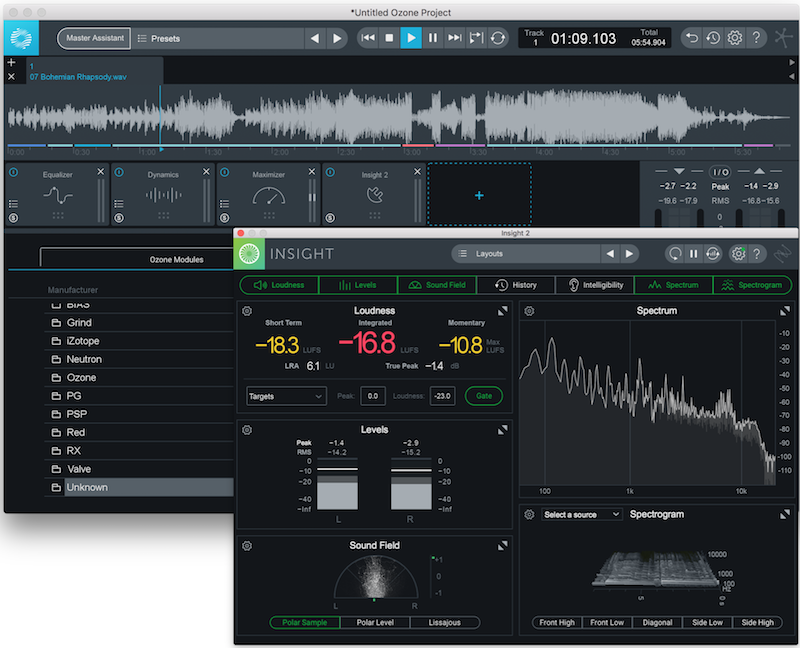The image size is (800, 648).
Task: Go to previous preset in Ozone toolbar
Action: coord(315,38)
